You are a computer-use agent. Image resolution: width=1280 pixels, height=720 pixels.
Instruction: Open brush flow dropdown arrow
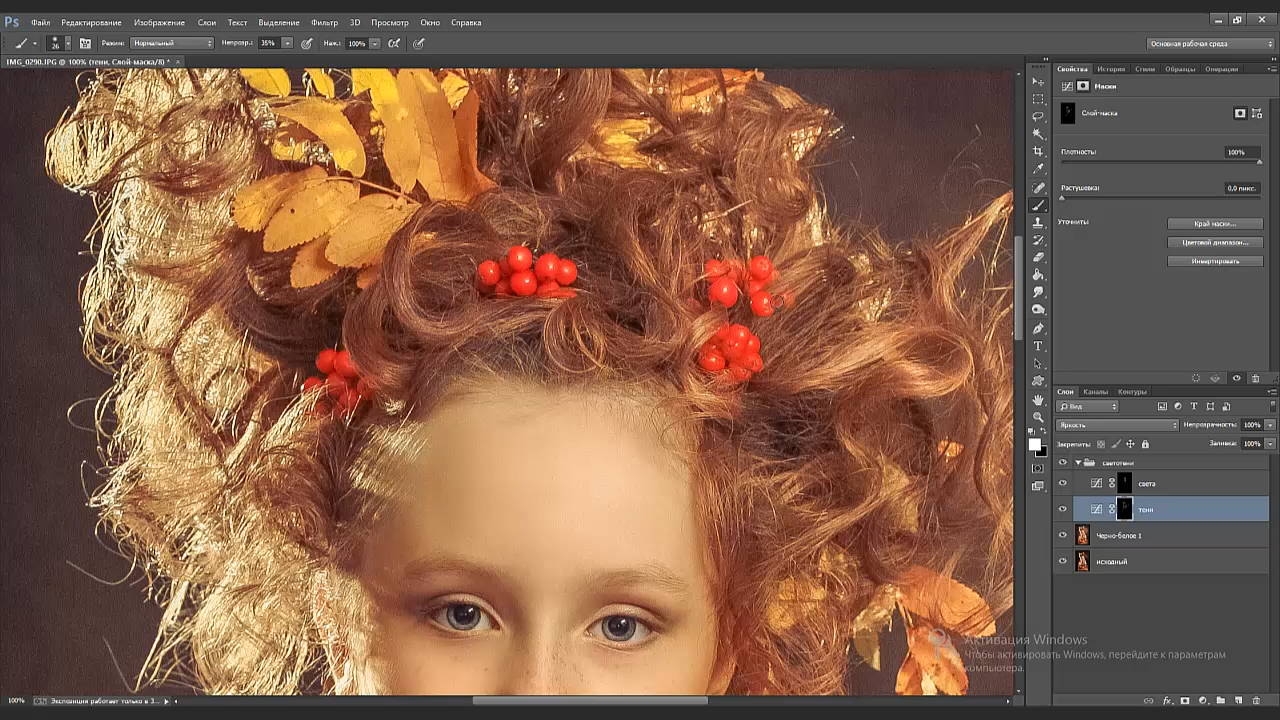pos(375,43)
